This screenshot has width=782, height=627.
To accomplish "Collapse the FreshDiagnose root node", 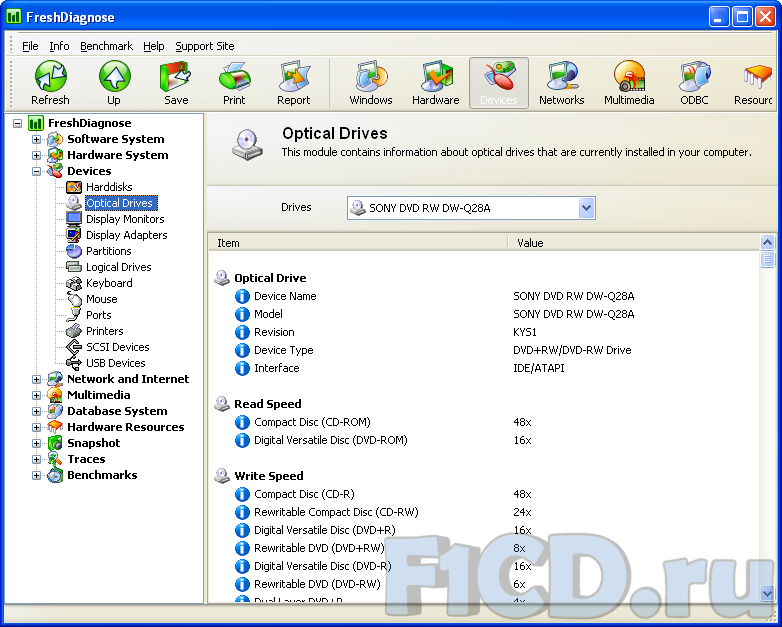I will click(x=17, y=123).
